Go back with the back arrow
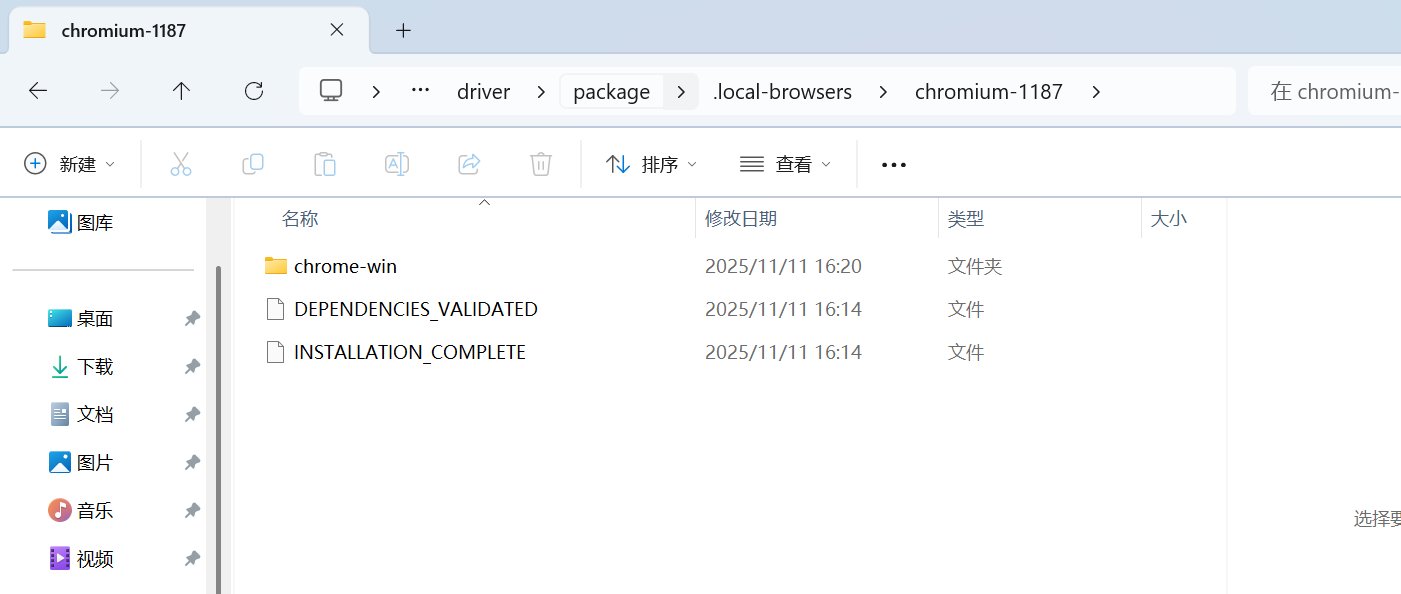Screen dimensions: 1401x594 [38, 91]
